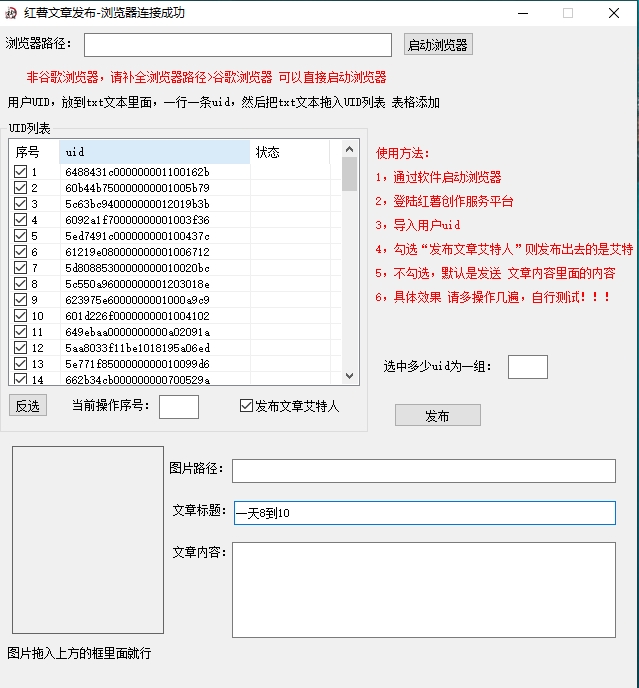This screenshot has height=688, width=639.
Task: Click the UID list scroll up arrow
Action: (349, 149)
